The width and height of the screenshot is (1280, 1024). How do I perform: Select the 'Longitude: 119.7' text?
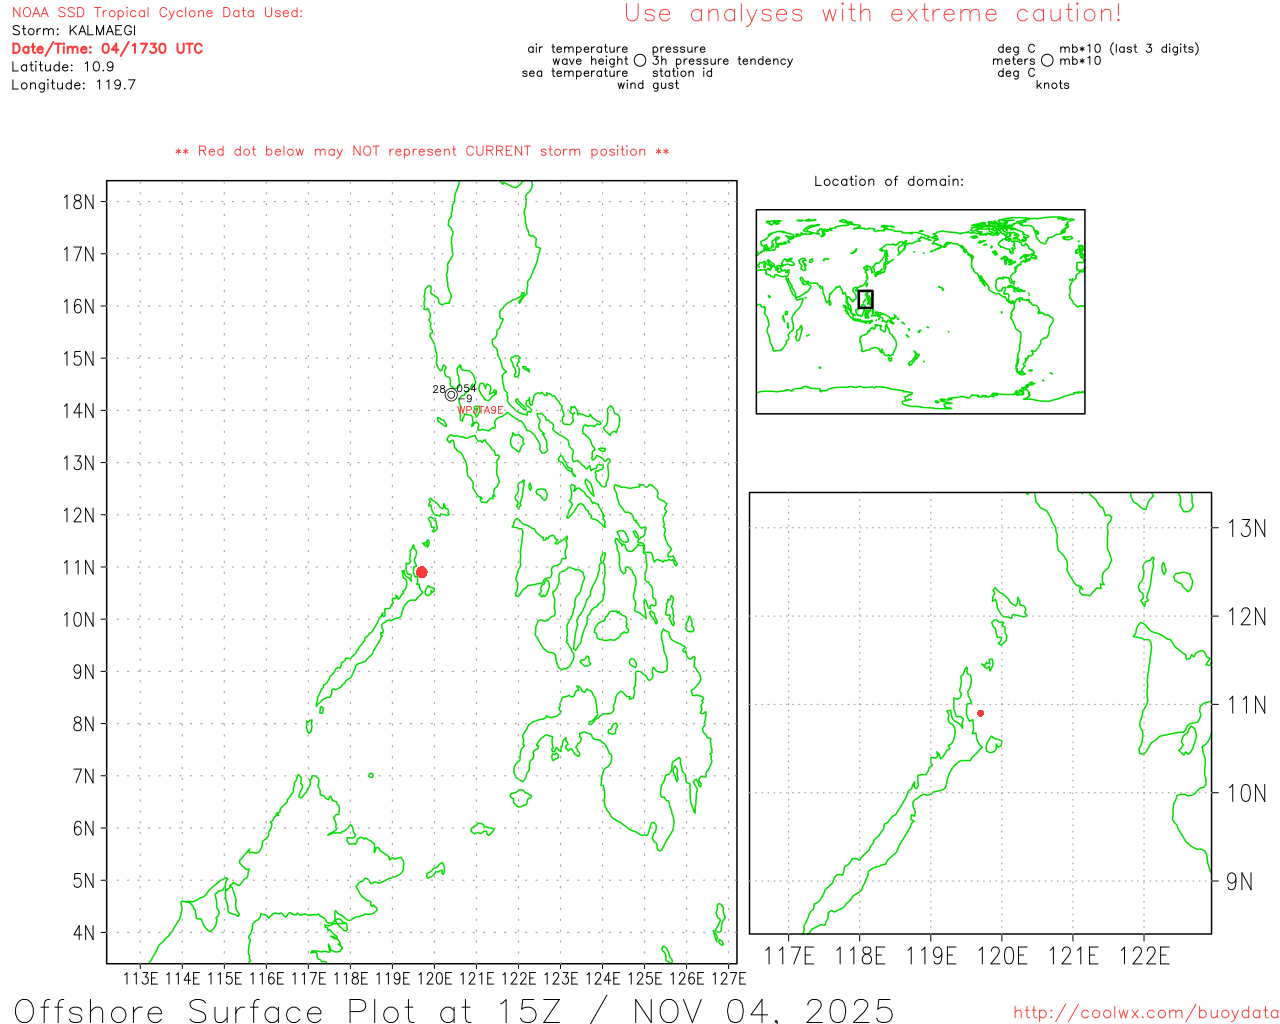(74, 85)
